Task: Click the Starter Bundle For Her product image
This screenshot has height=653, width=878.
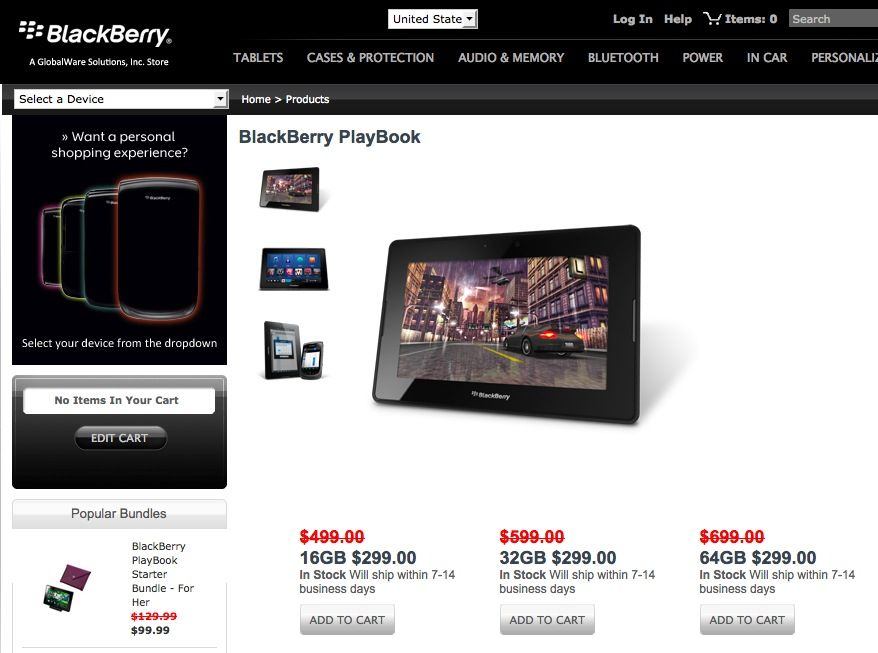Action: point(67,587)
